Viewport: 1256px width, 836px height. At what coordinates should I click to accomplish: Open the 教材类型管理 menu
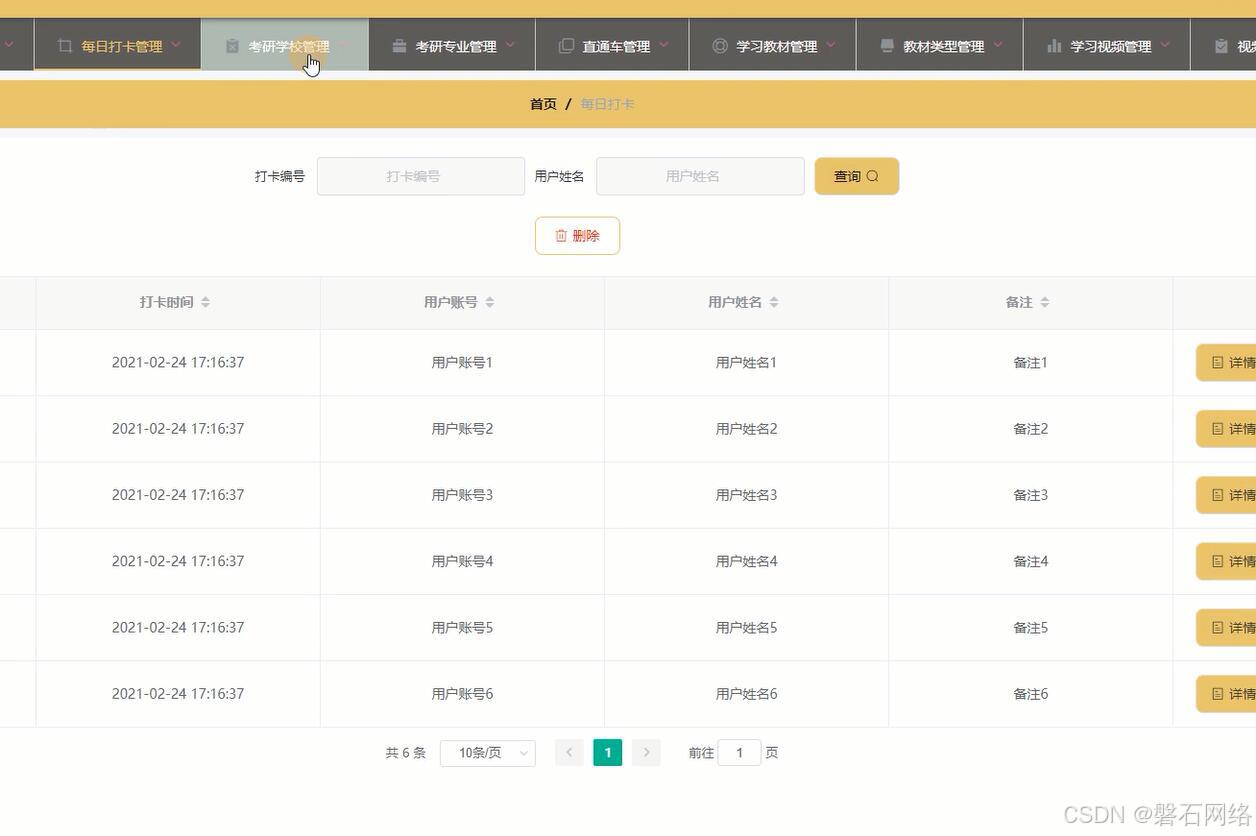click(x=940, y=45)
